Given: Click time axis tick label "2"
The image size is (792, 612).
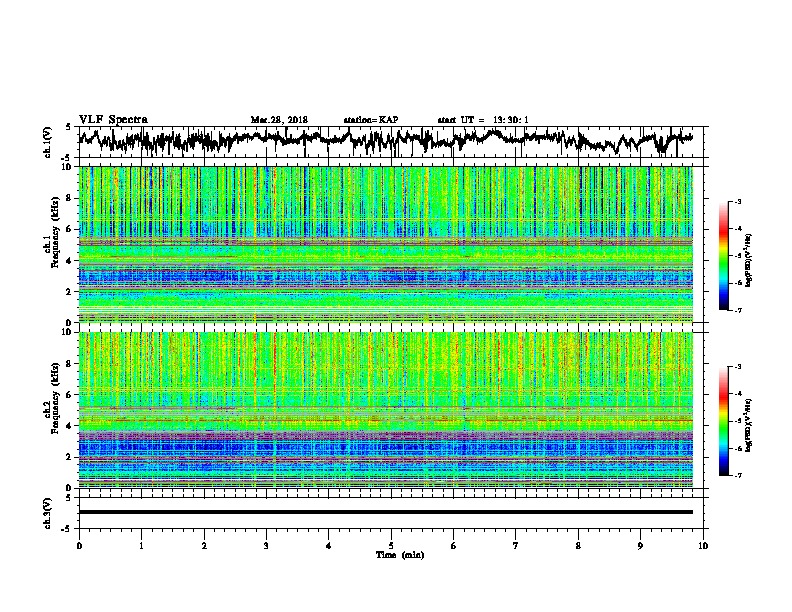Looking at the screenshot, I should (x=204, y=545).
